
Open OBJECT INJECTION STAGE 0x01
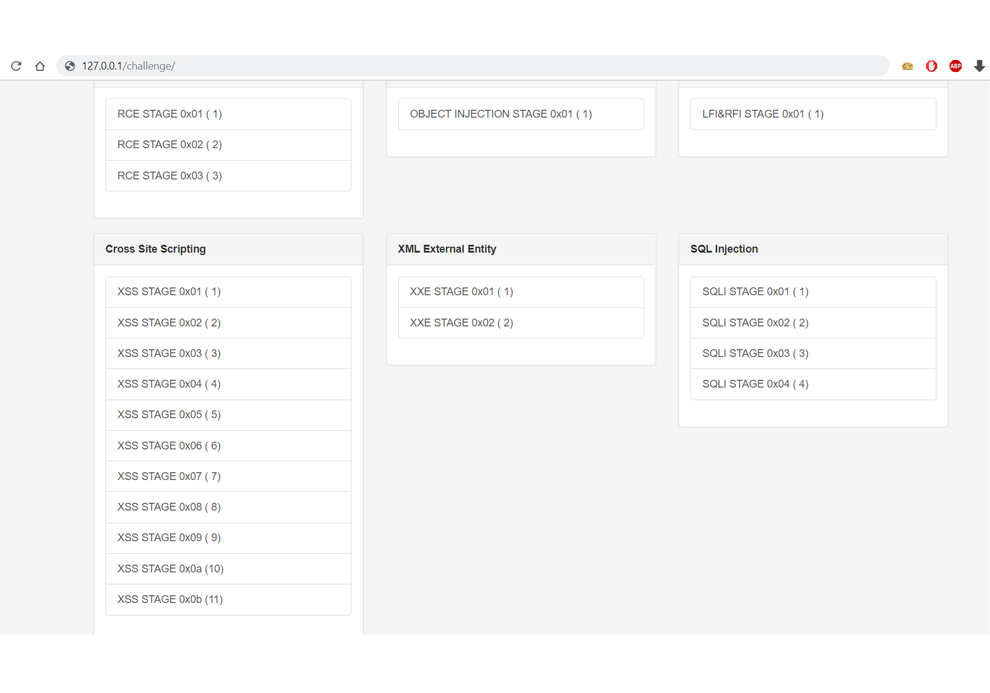[x=521, y=114]
